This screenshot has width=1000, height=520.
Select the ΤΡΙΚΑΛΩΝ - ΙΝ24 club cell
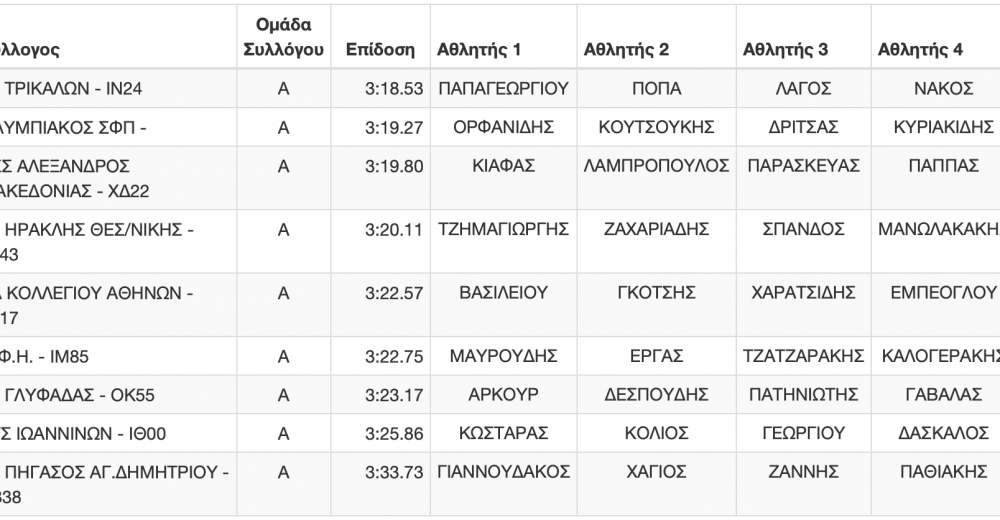coord(73,89)
